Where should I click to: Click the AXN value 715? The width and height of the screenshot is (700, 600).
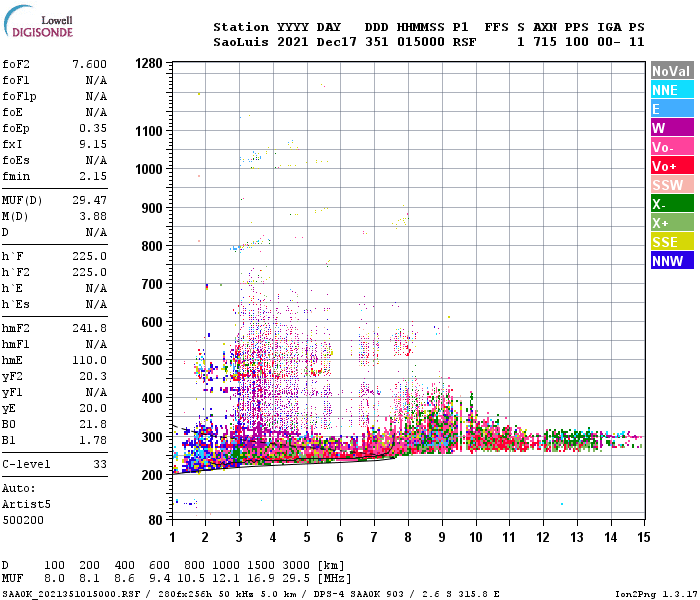[x=545, y=42]
